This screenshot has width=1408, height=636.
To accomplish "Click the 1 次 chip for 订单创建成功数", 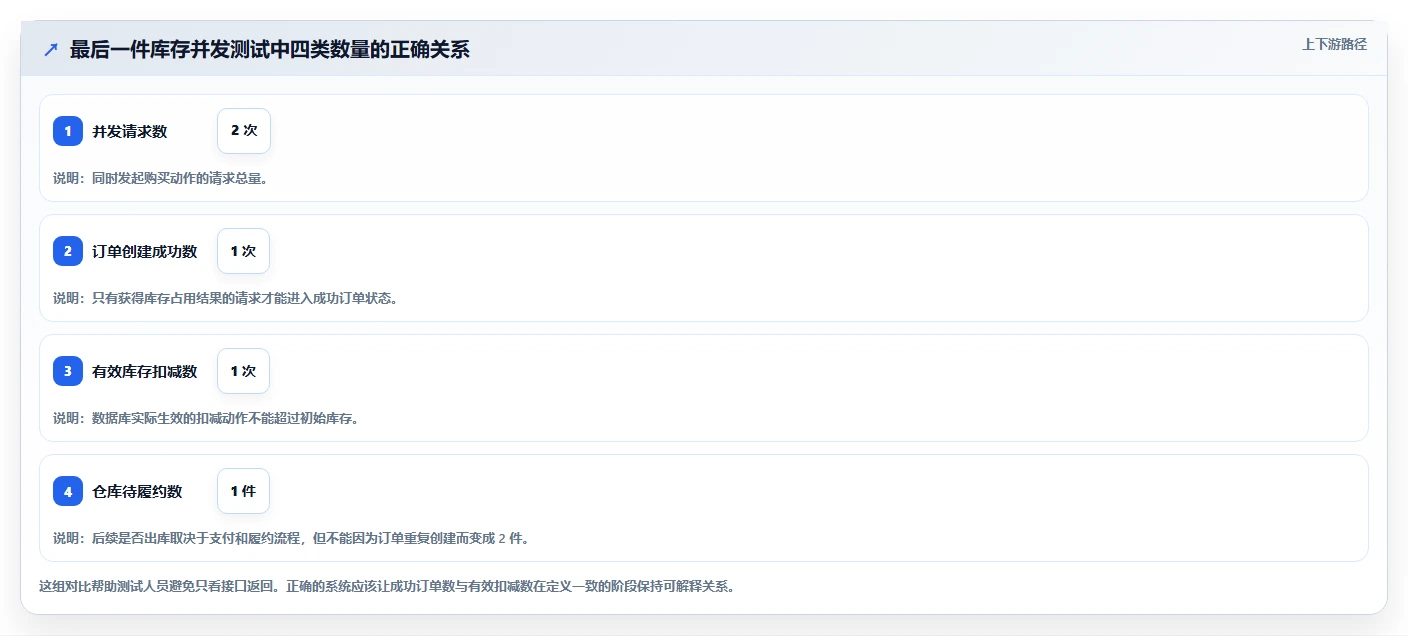I will 243,251.
